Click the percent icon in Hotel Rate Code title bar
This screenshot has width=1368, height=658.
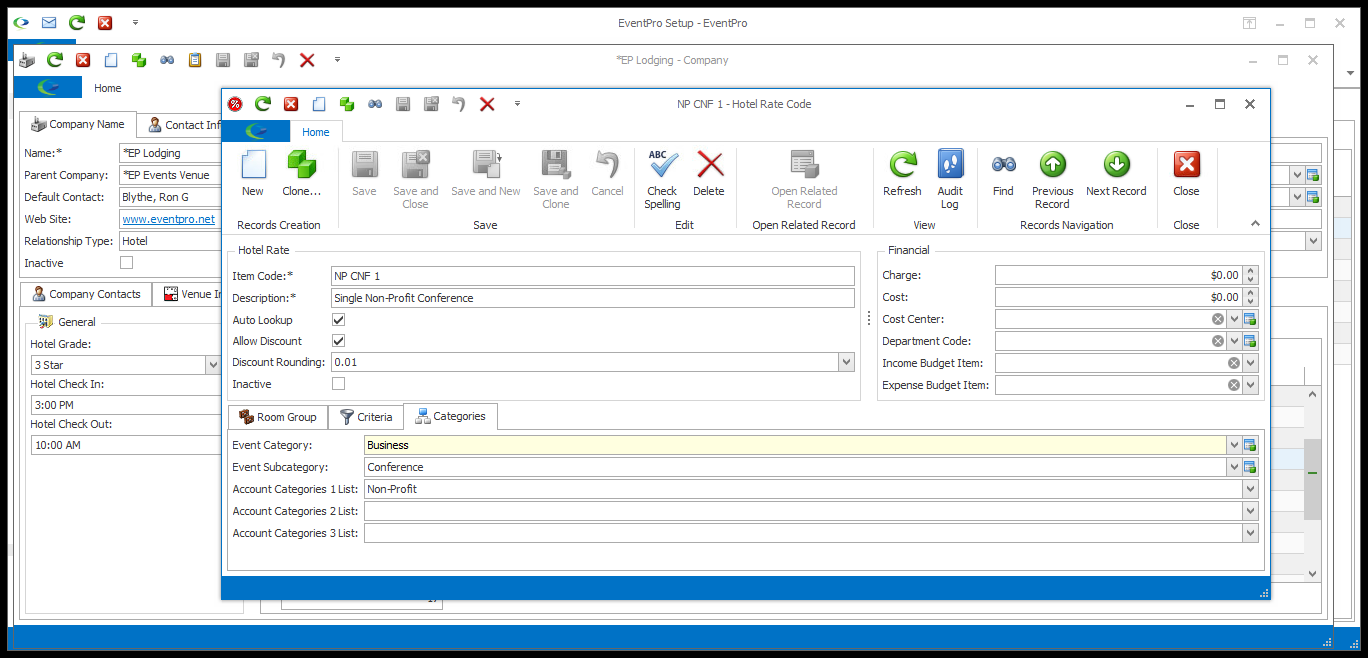(235, 104)
